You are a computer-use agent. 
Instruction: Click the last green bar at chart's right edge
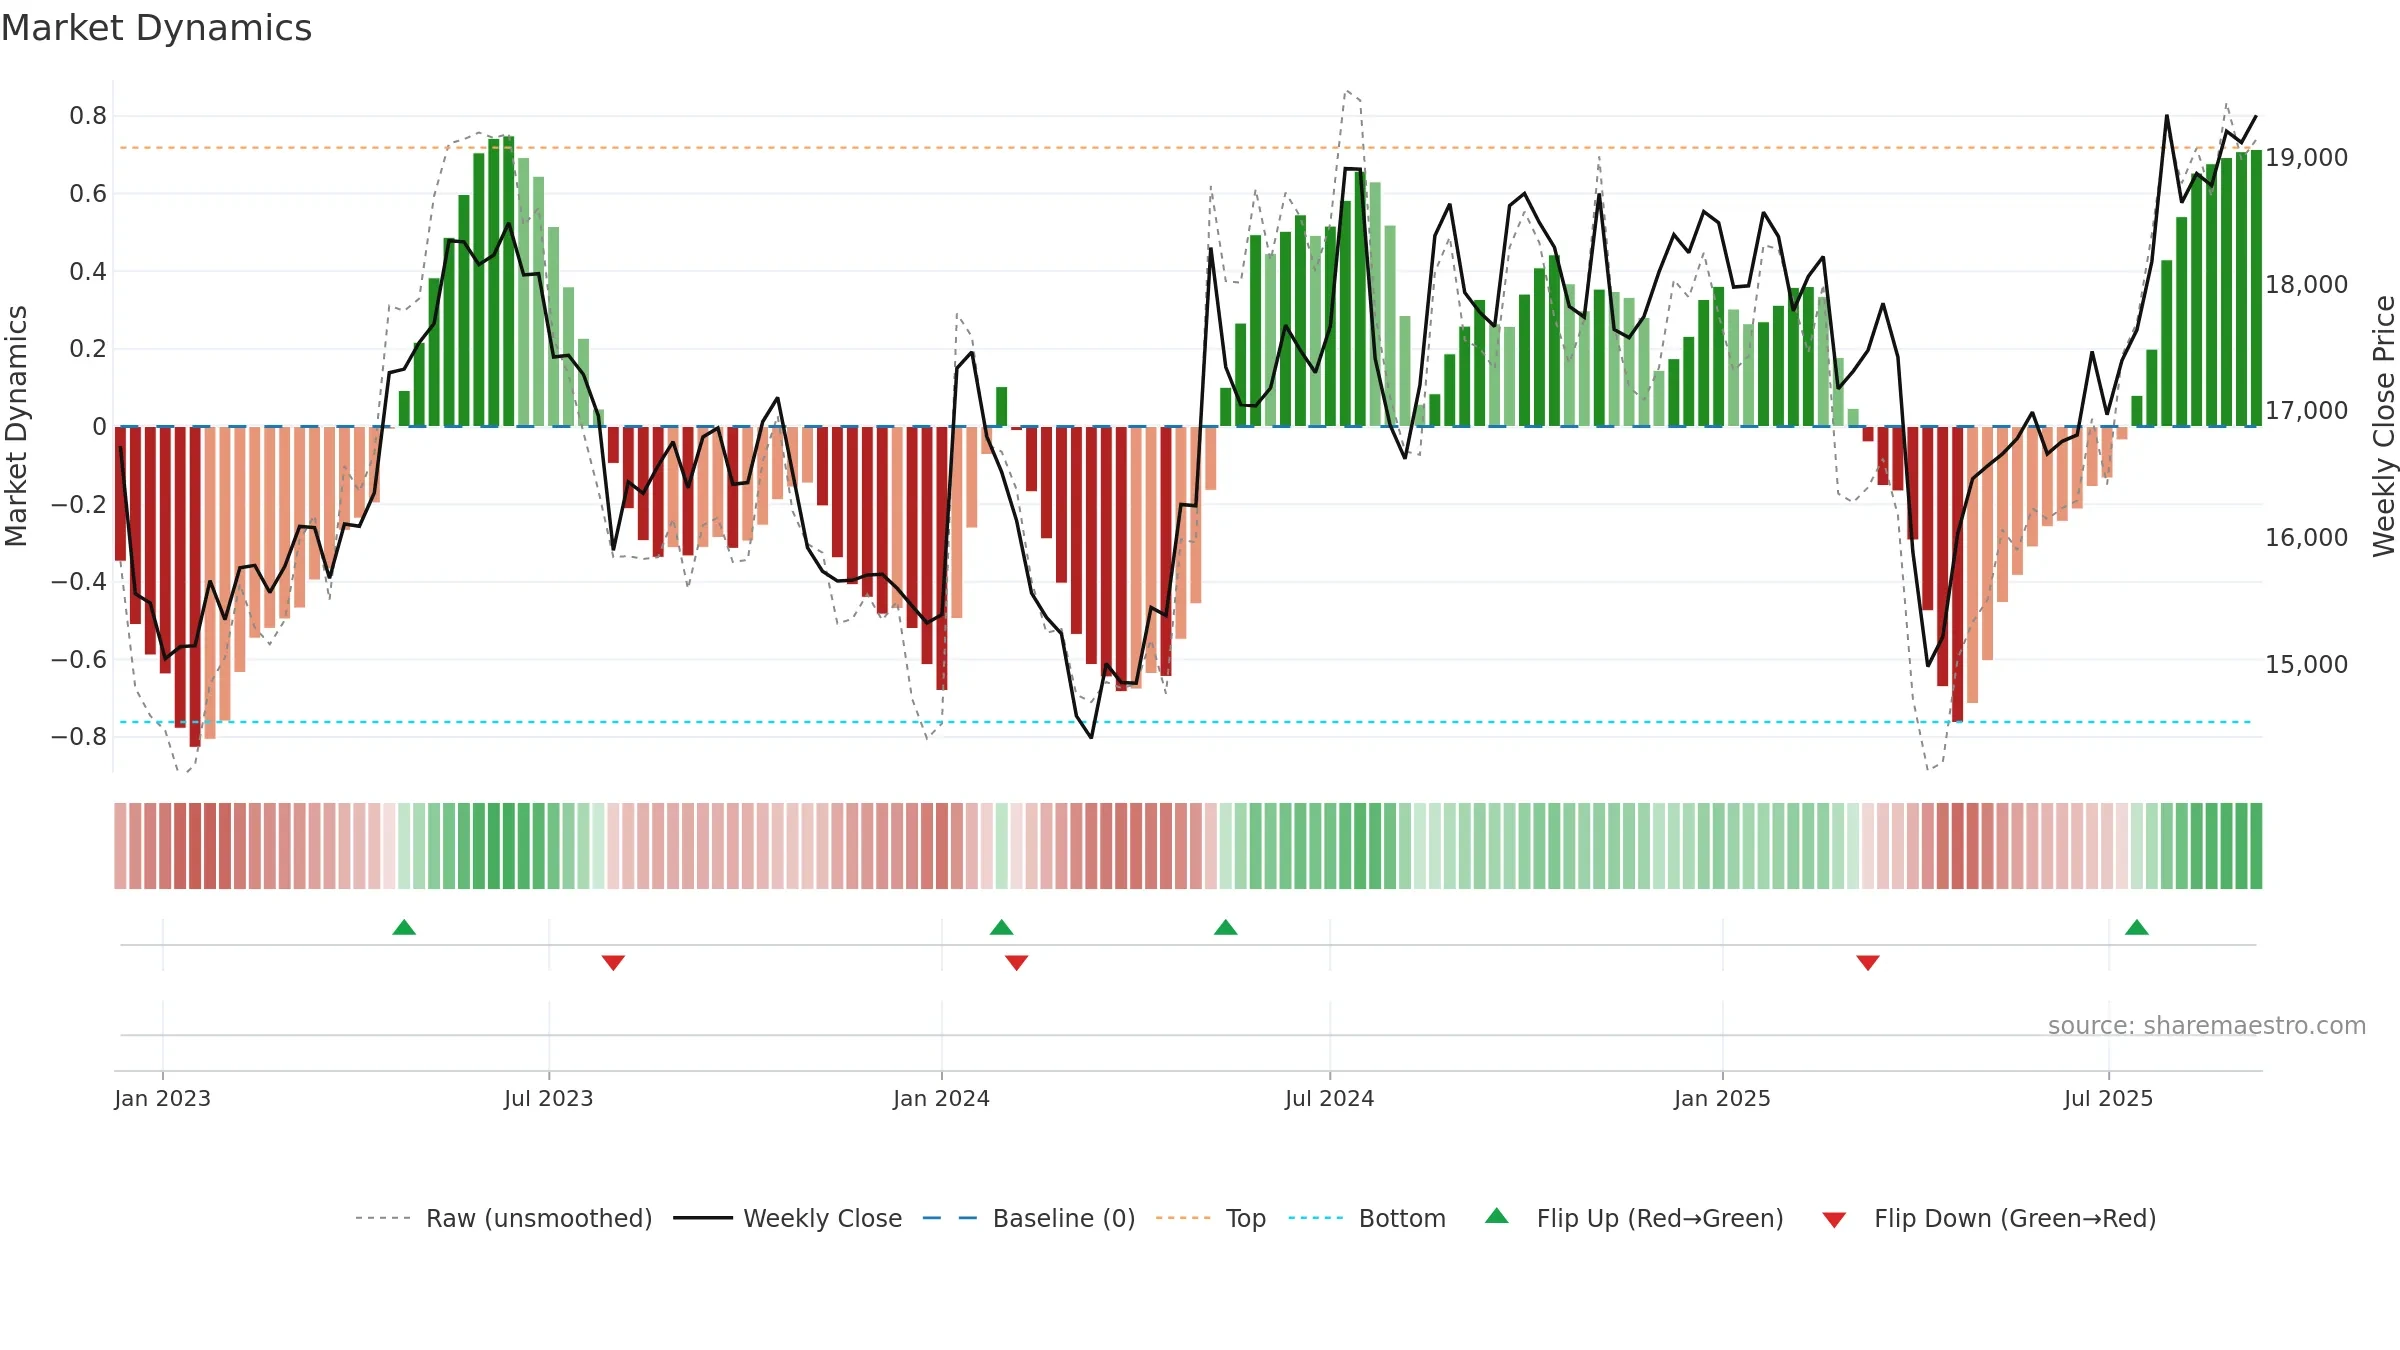click(x=2256, y=289)
